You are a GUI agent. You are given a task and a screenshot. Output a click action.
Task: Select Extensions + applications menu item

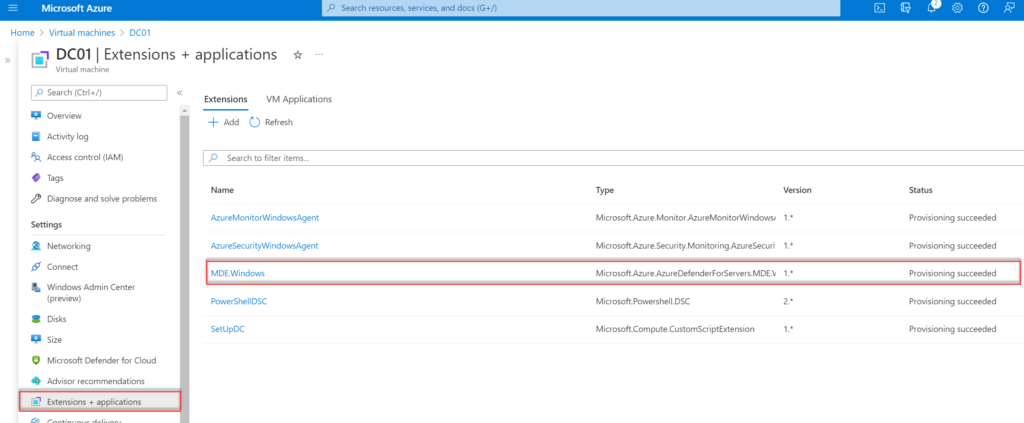99,401
